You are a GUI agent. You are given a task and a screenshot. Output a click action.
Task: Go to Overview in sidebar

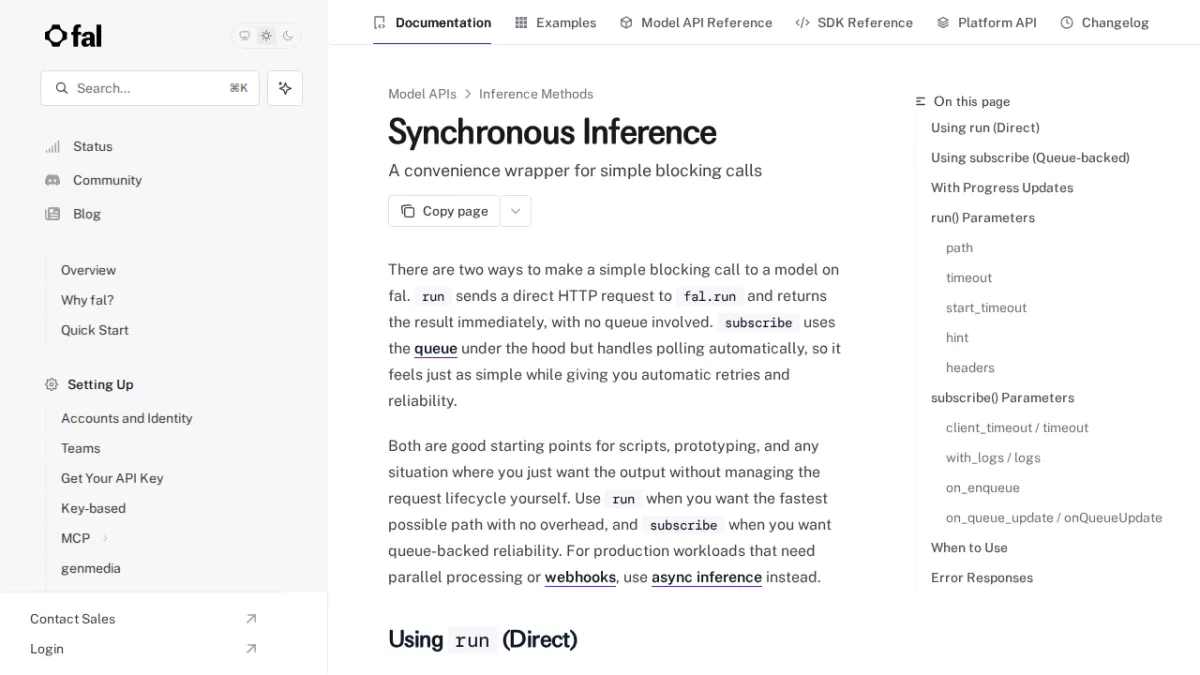click(x=88, y=270)
